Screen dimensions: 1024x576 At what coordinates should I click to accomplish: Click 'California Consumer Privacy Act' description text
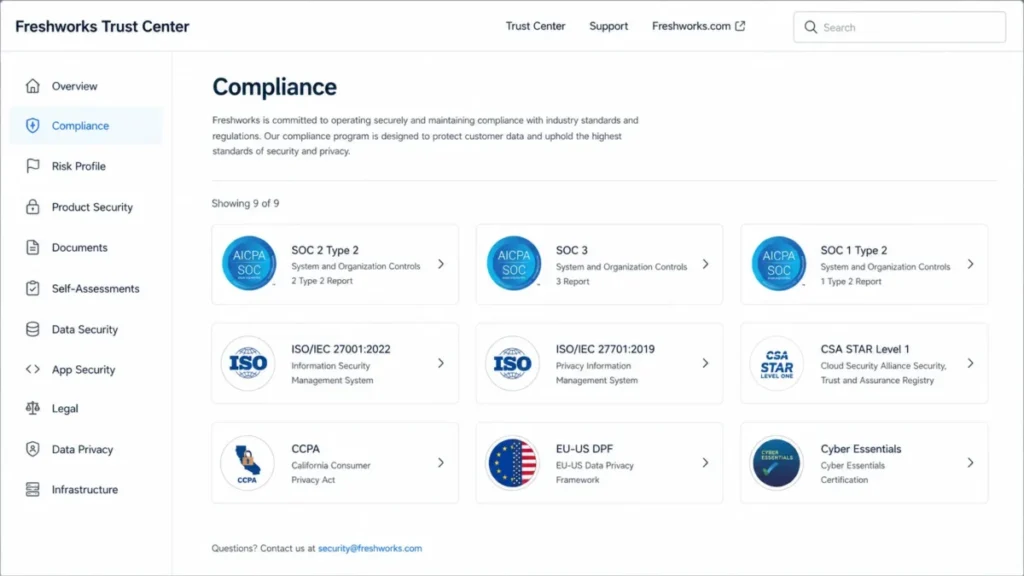(330, 472)
